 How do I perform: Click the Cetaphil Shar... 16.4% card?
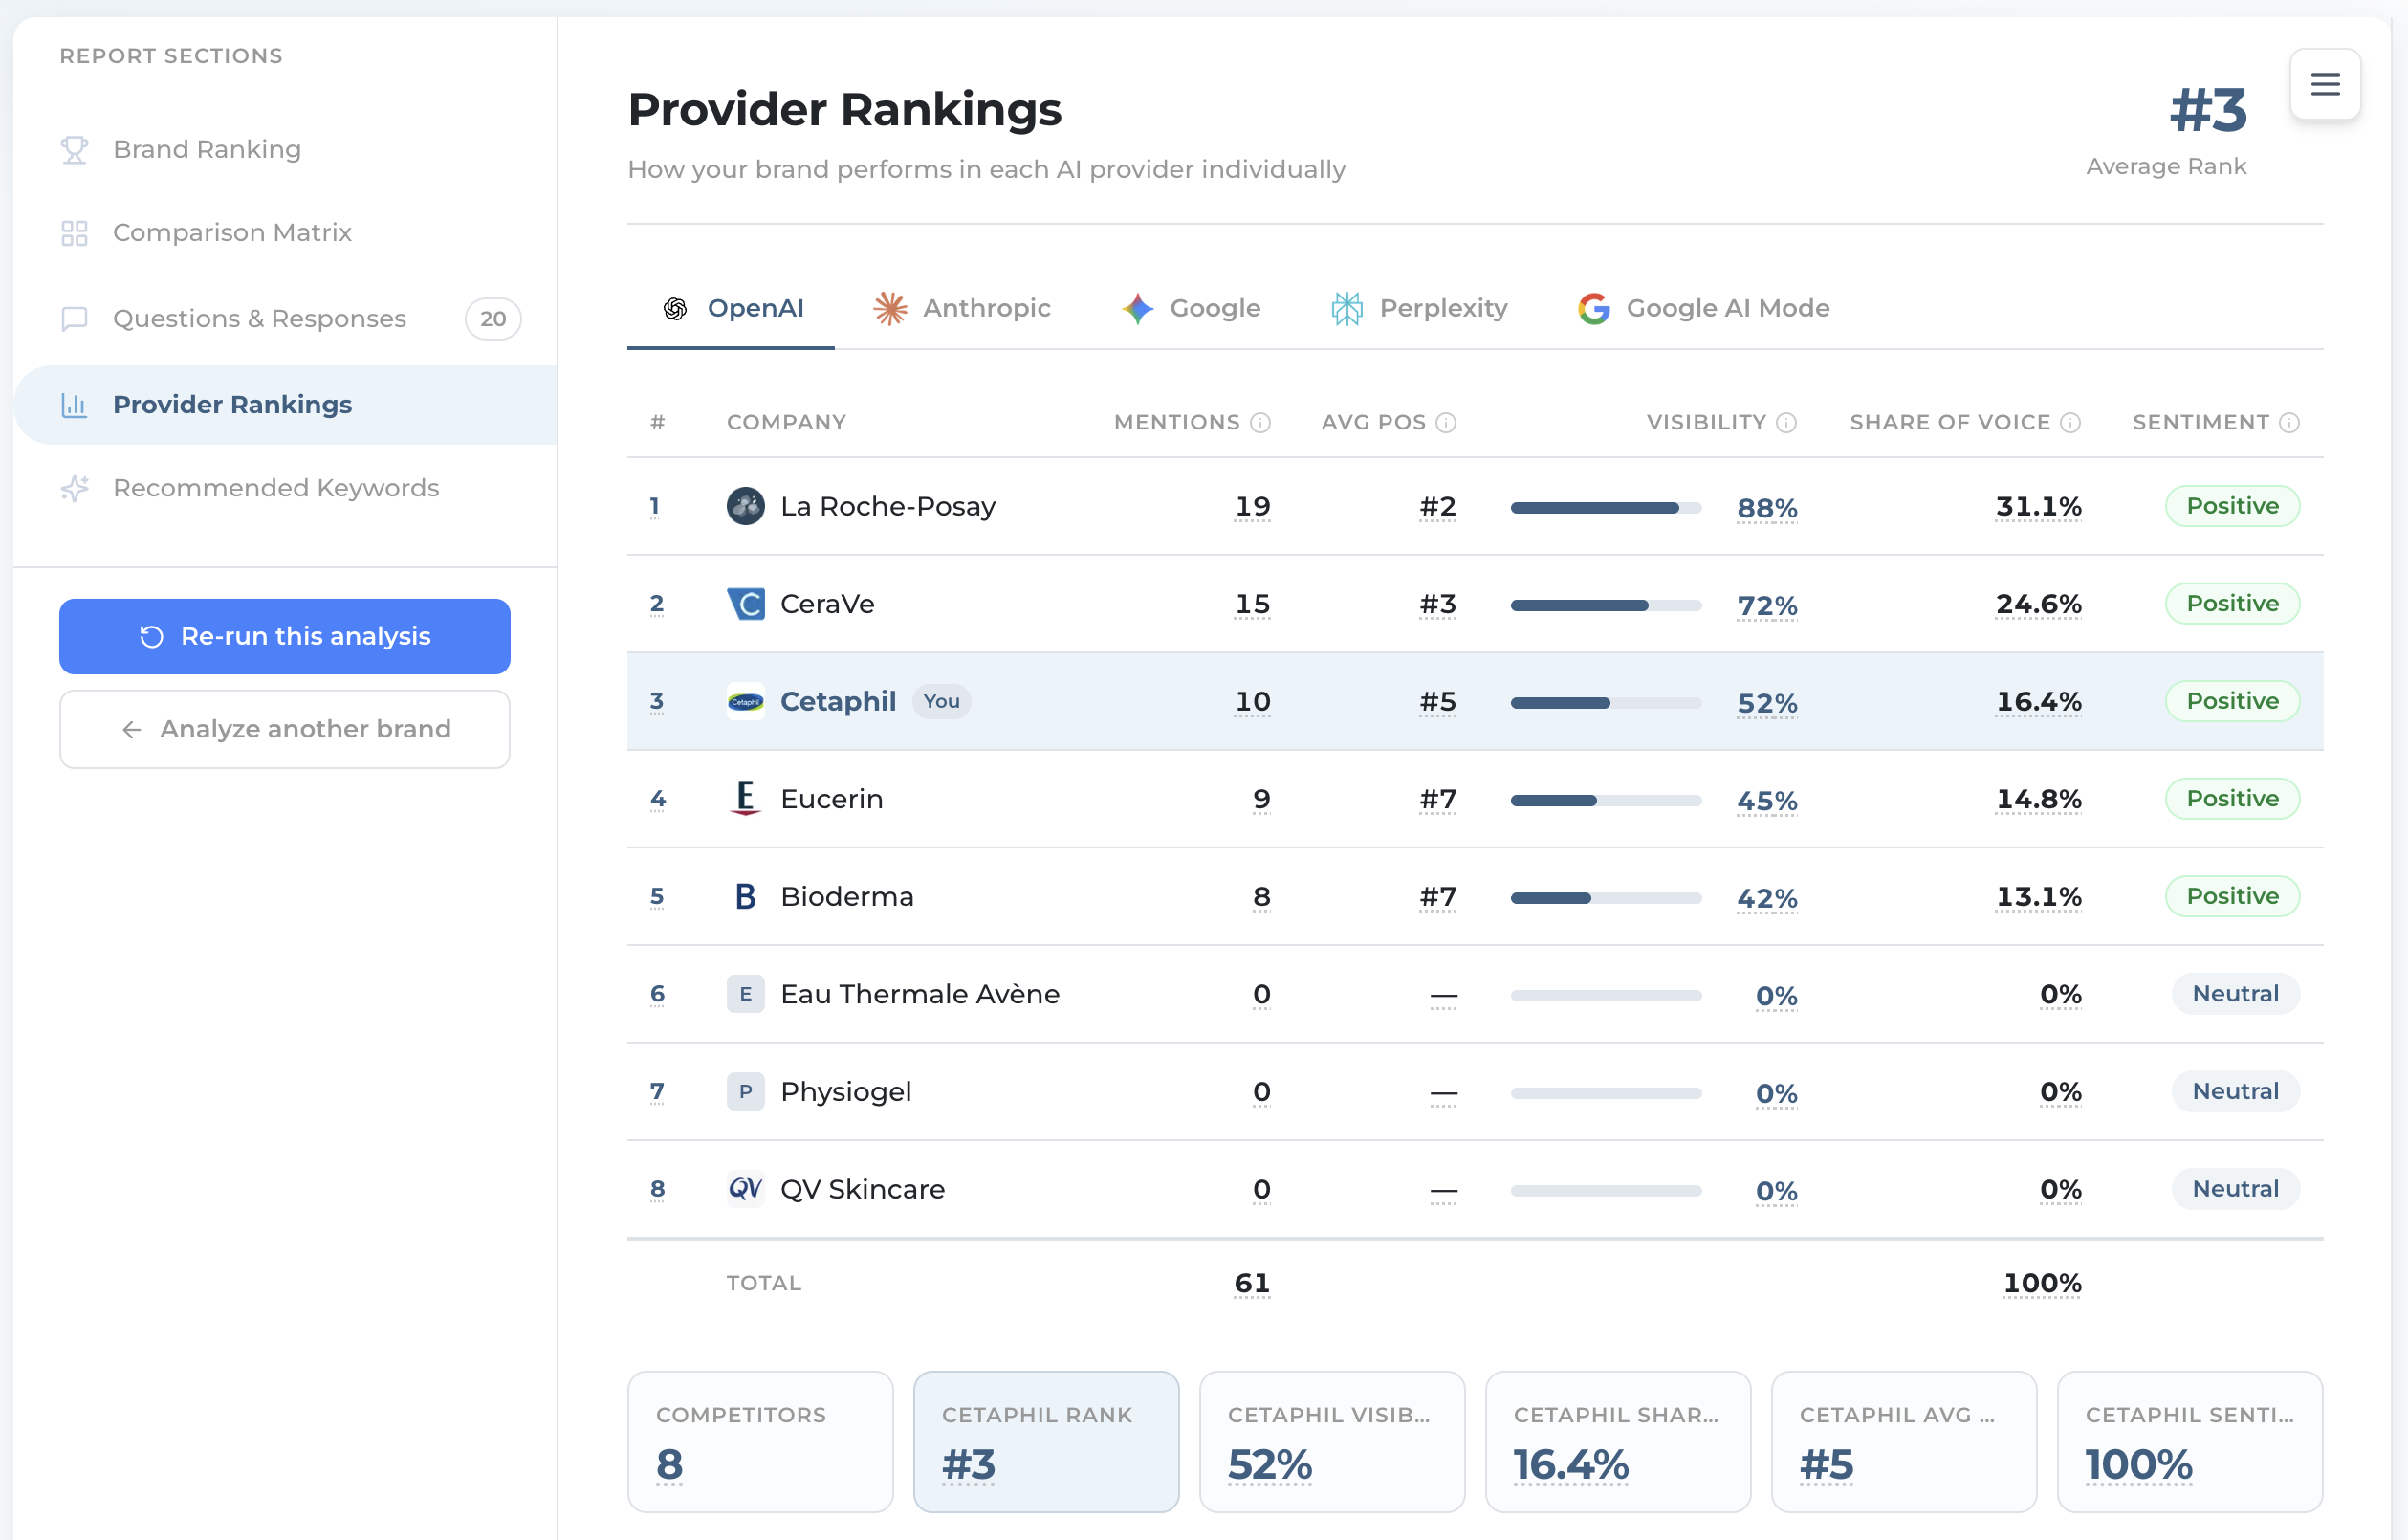tap(1618, 1442)
